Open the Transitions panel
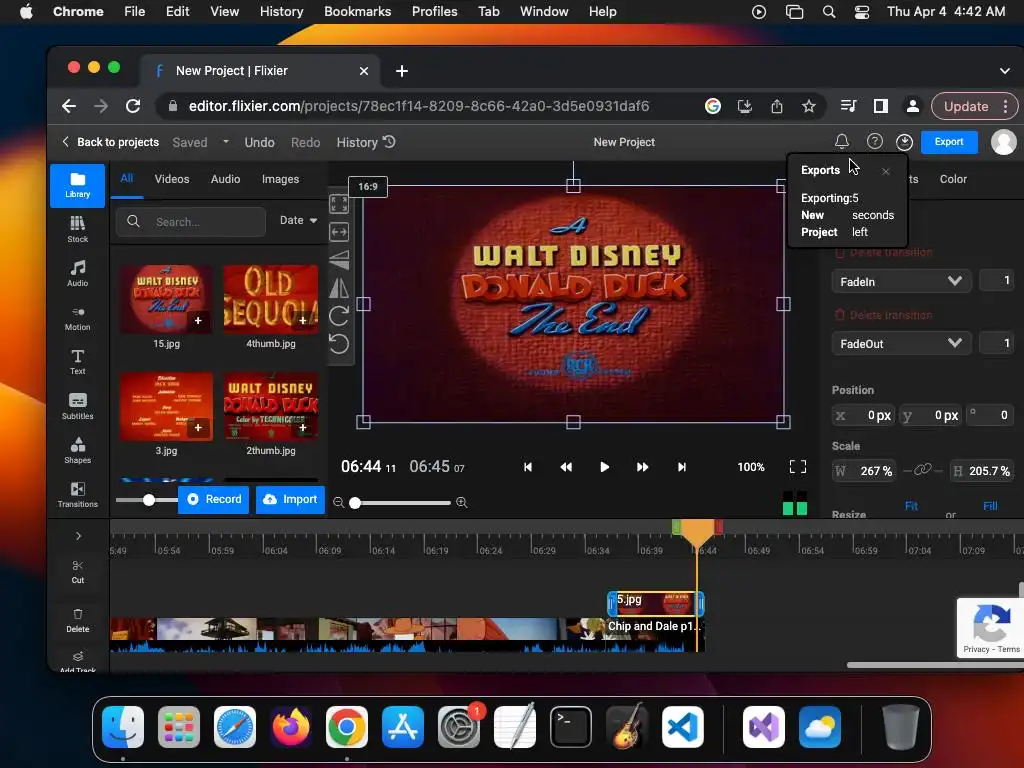The height and width of the screenshot is (768, 1024). point(77,494)
